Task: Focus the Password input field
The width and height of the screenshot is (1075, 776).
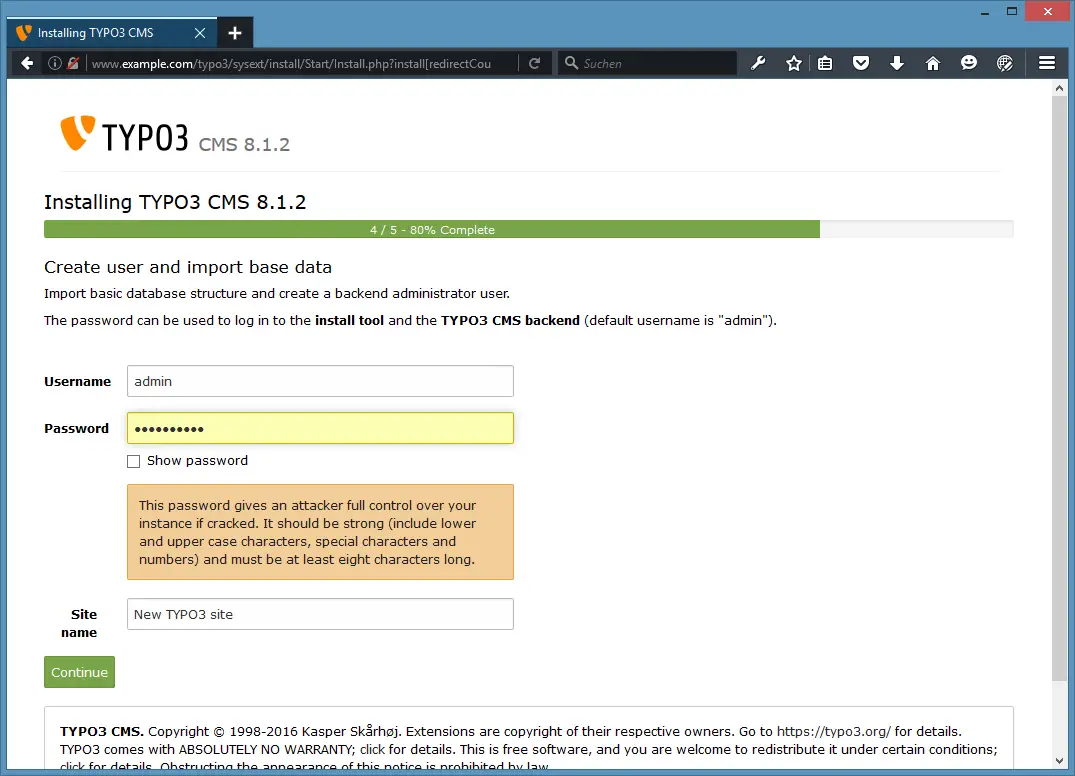Action: tap(320, 428)
